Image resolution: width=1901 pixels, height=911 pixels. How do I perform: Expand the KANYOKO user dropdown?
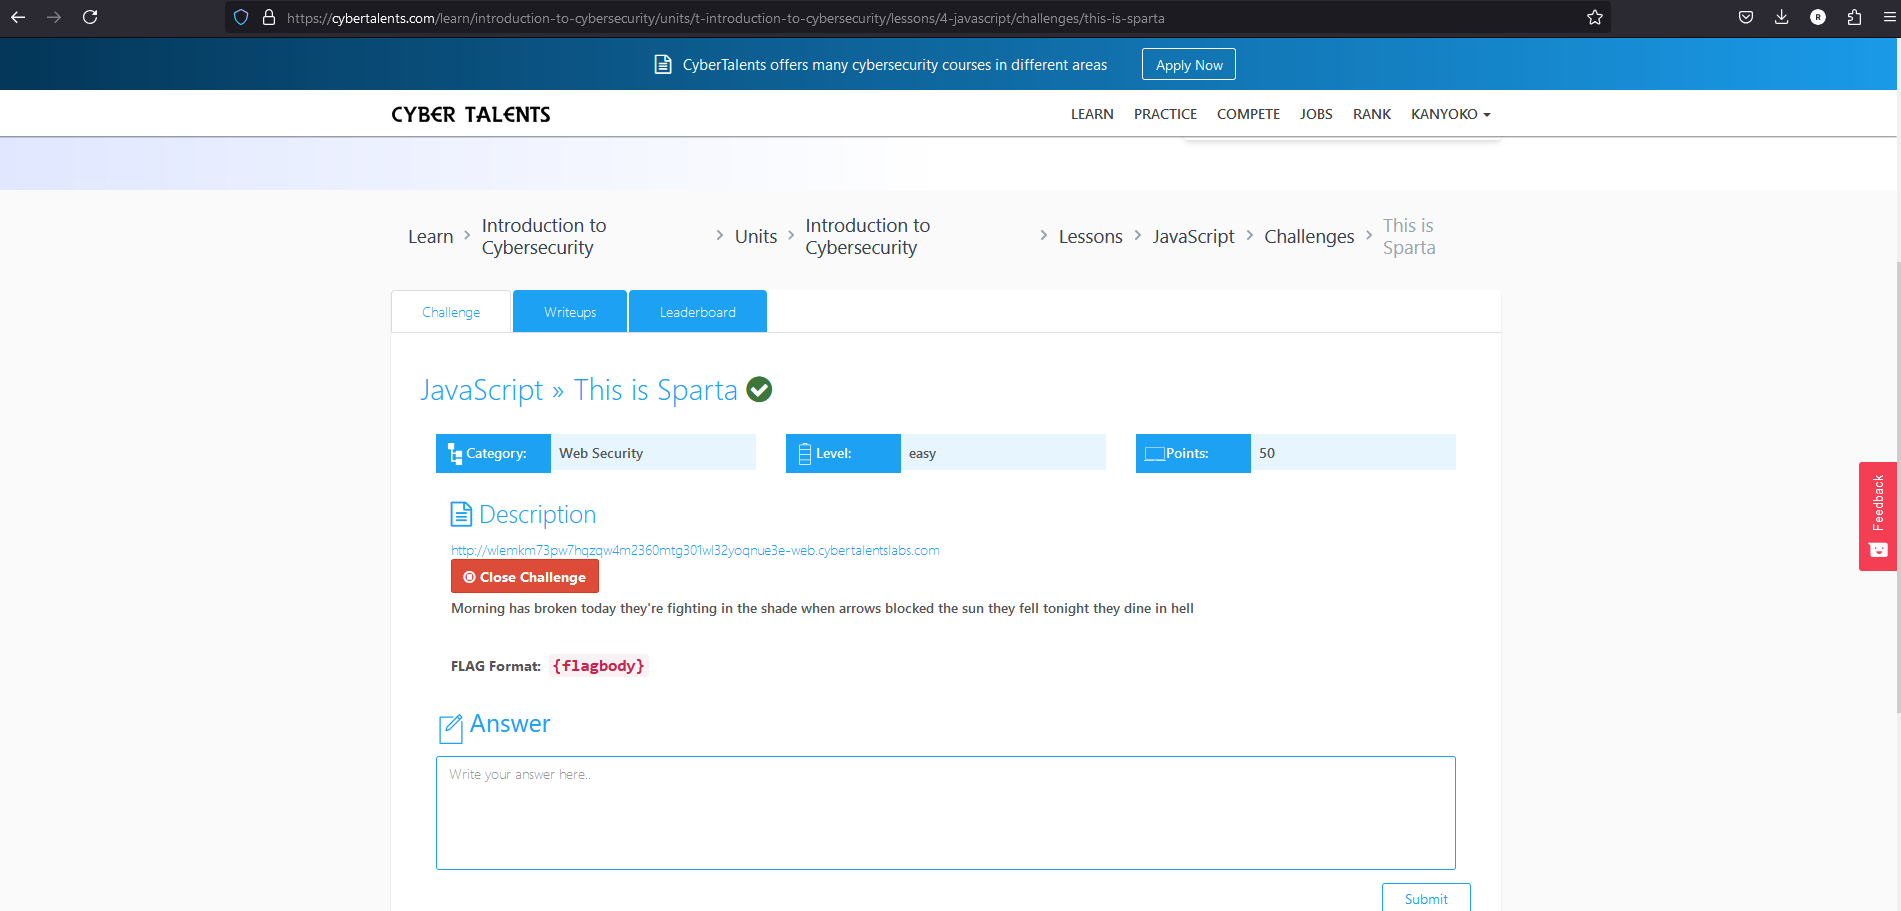[1450, 114]
